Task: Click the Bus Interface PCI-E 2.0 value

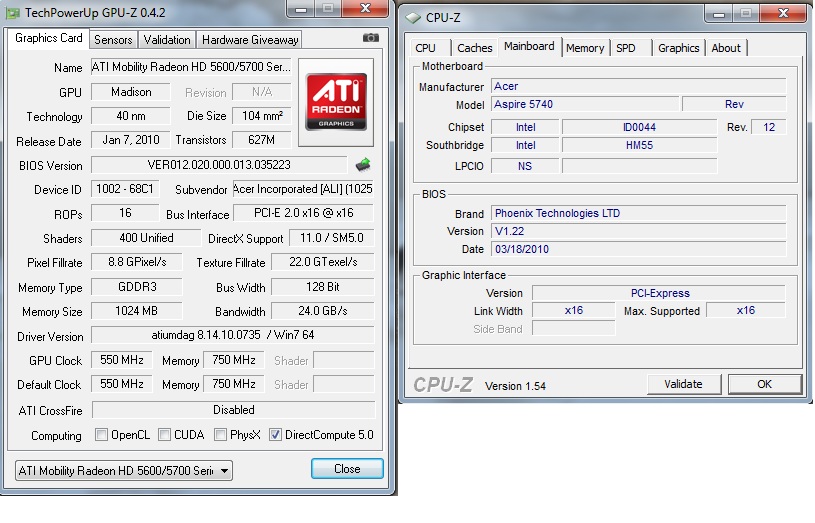Action: click(304, 213)
